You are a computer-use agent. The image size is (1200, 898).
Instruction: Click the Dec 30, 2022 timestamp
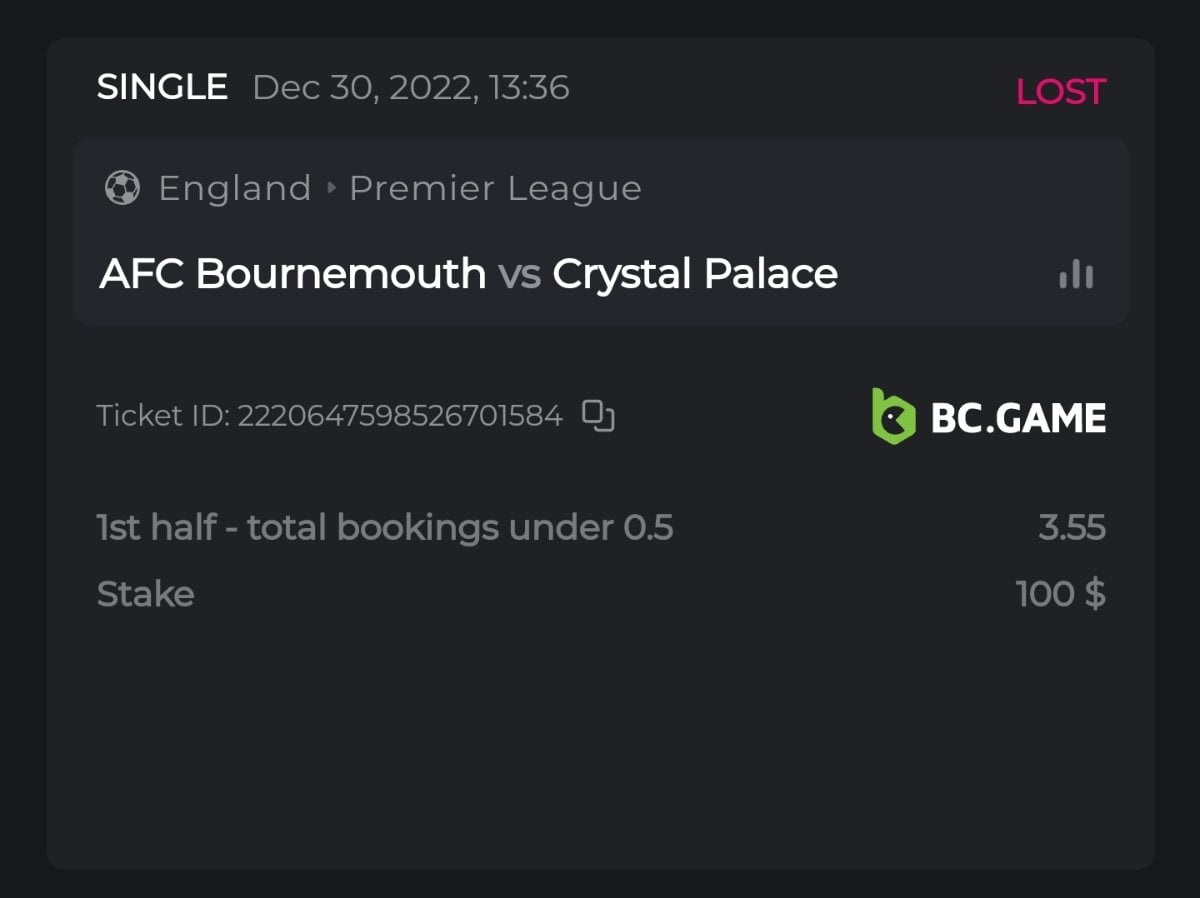coord(411,88)
